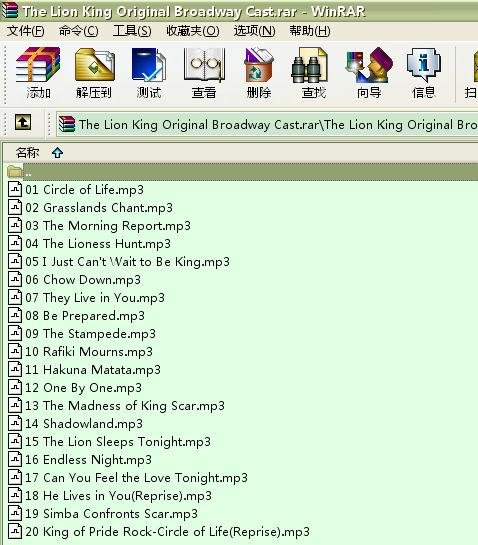Open the Find (查找) binoculars tool

pyautogui.click(x=313, y=73)
